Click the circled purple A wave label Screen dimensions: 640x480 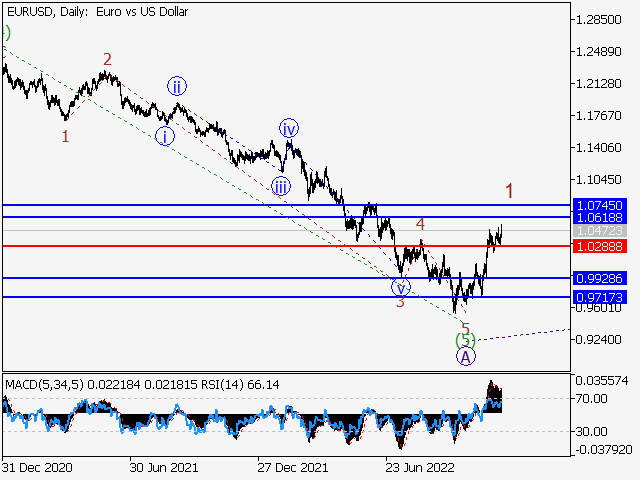click(x=466, y=357)
